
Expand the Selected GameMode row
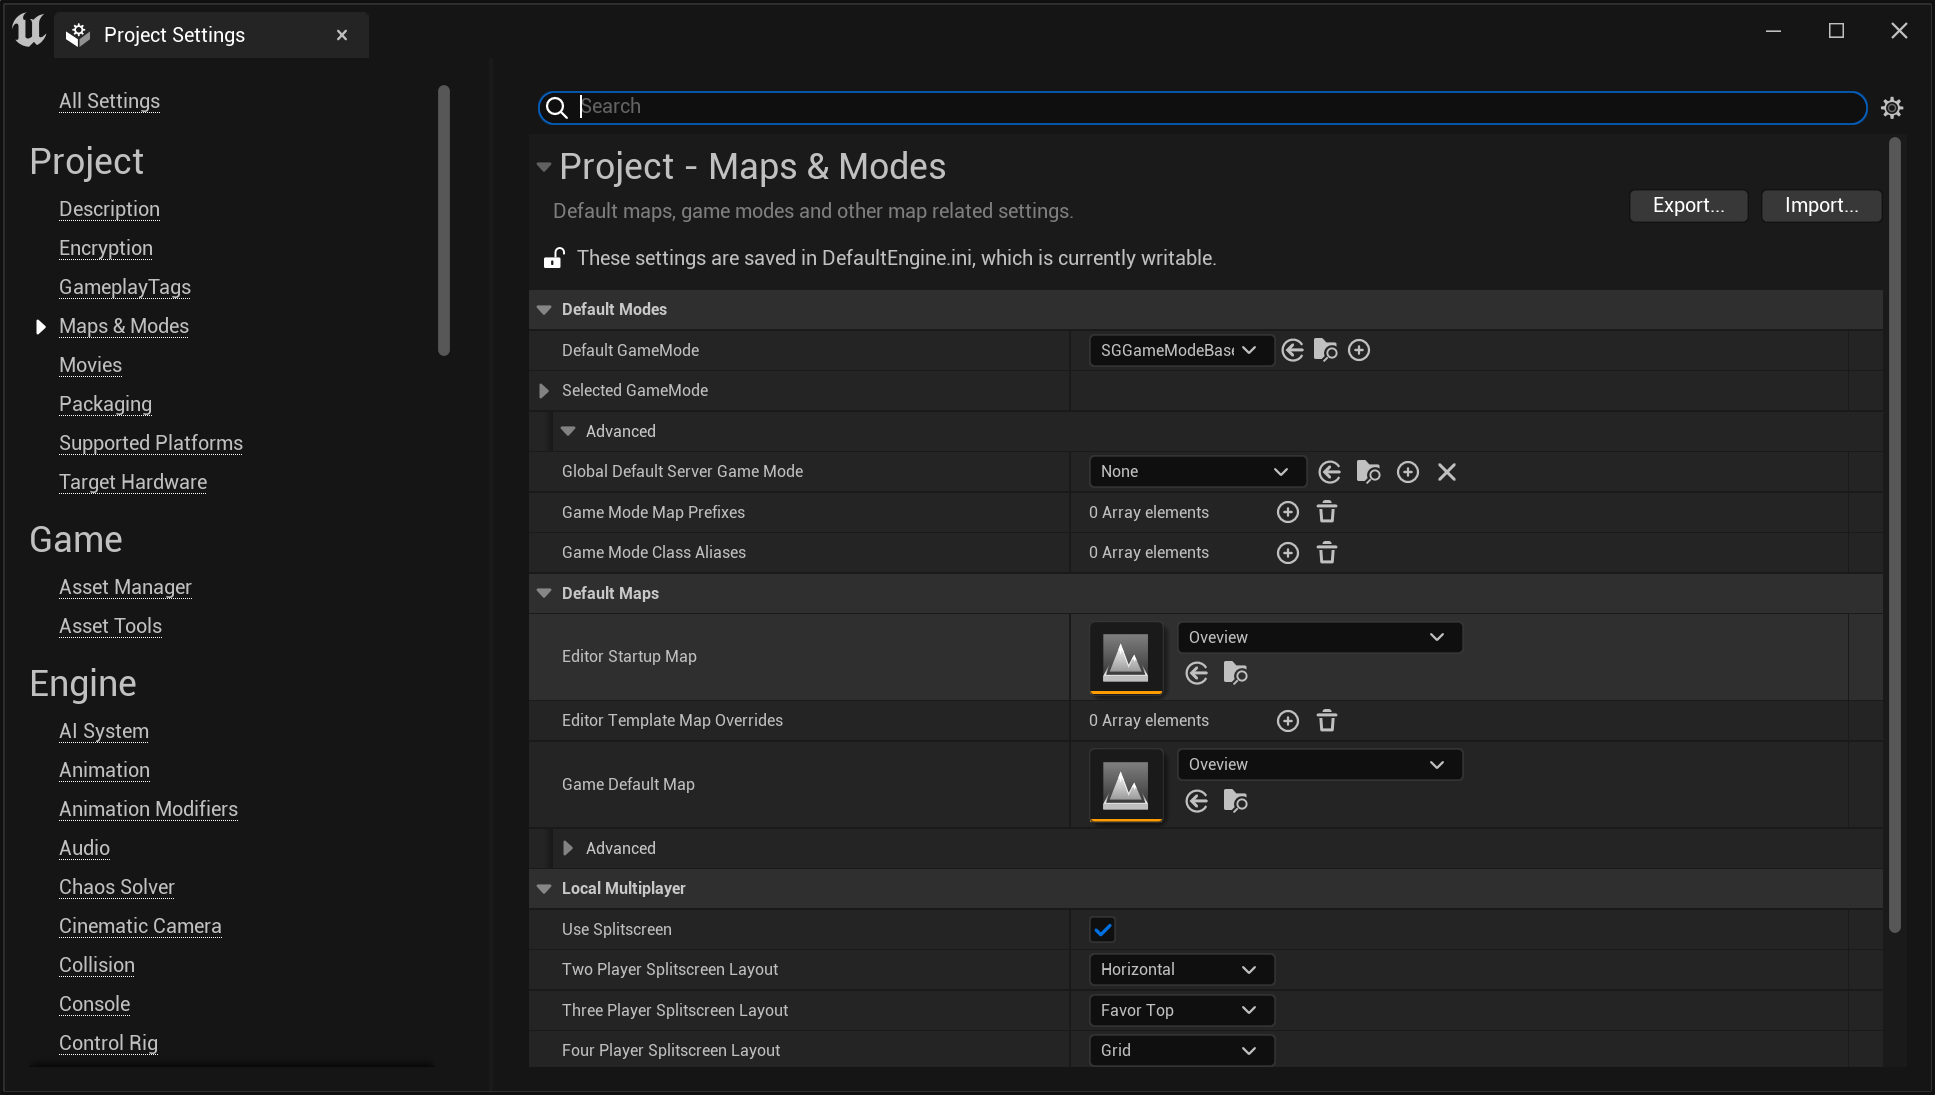point(543,390)
